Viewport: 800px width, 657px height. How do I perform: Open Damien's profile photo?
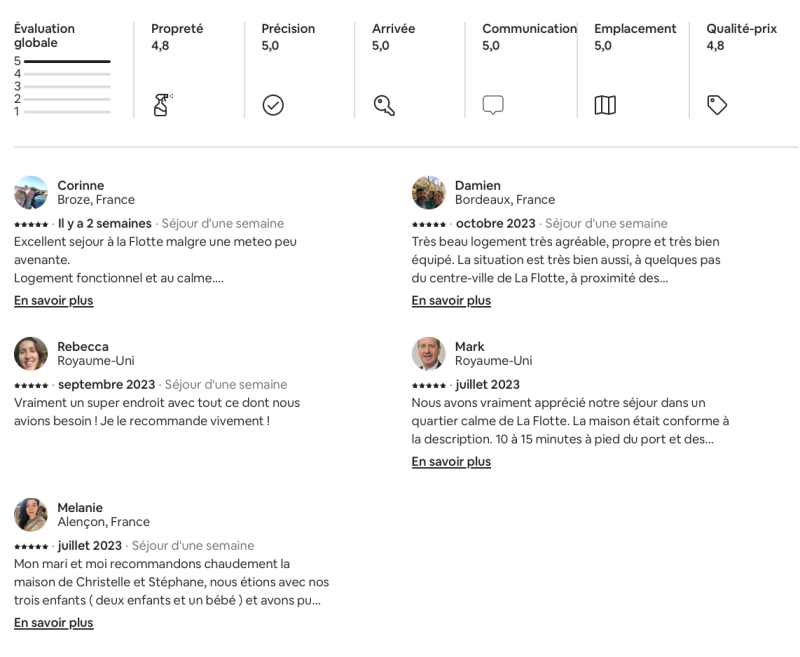[x=429, y=192]
